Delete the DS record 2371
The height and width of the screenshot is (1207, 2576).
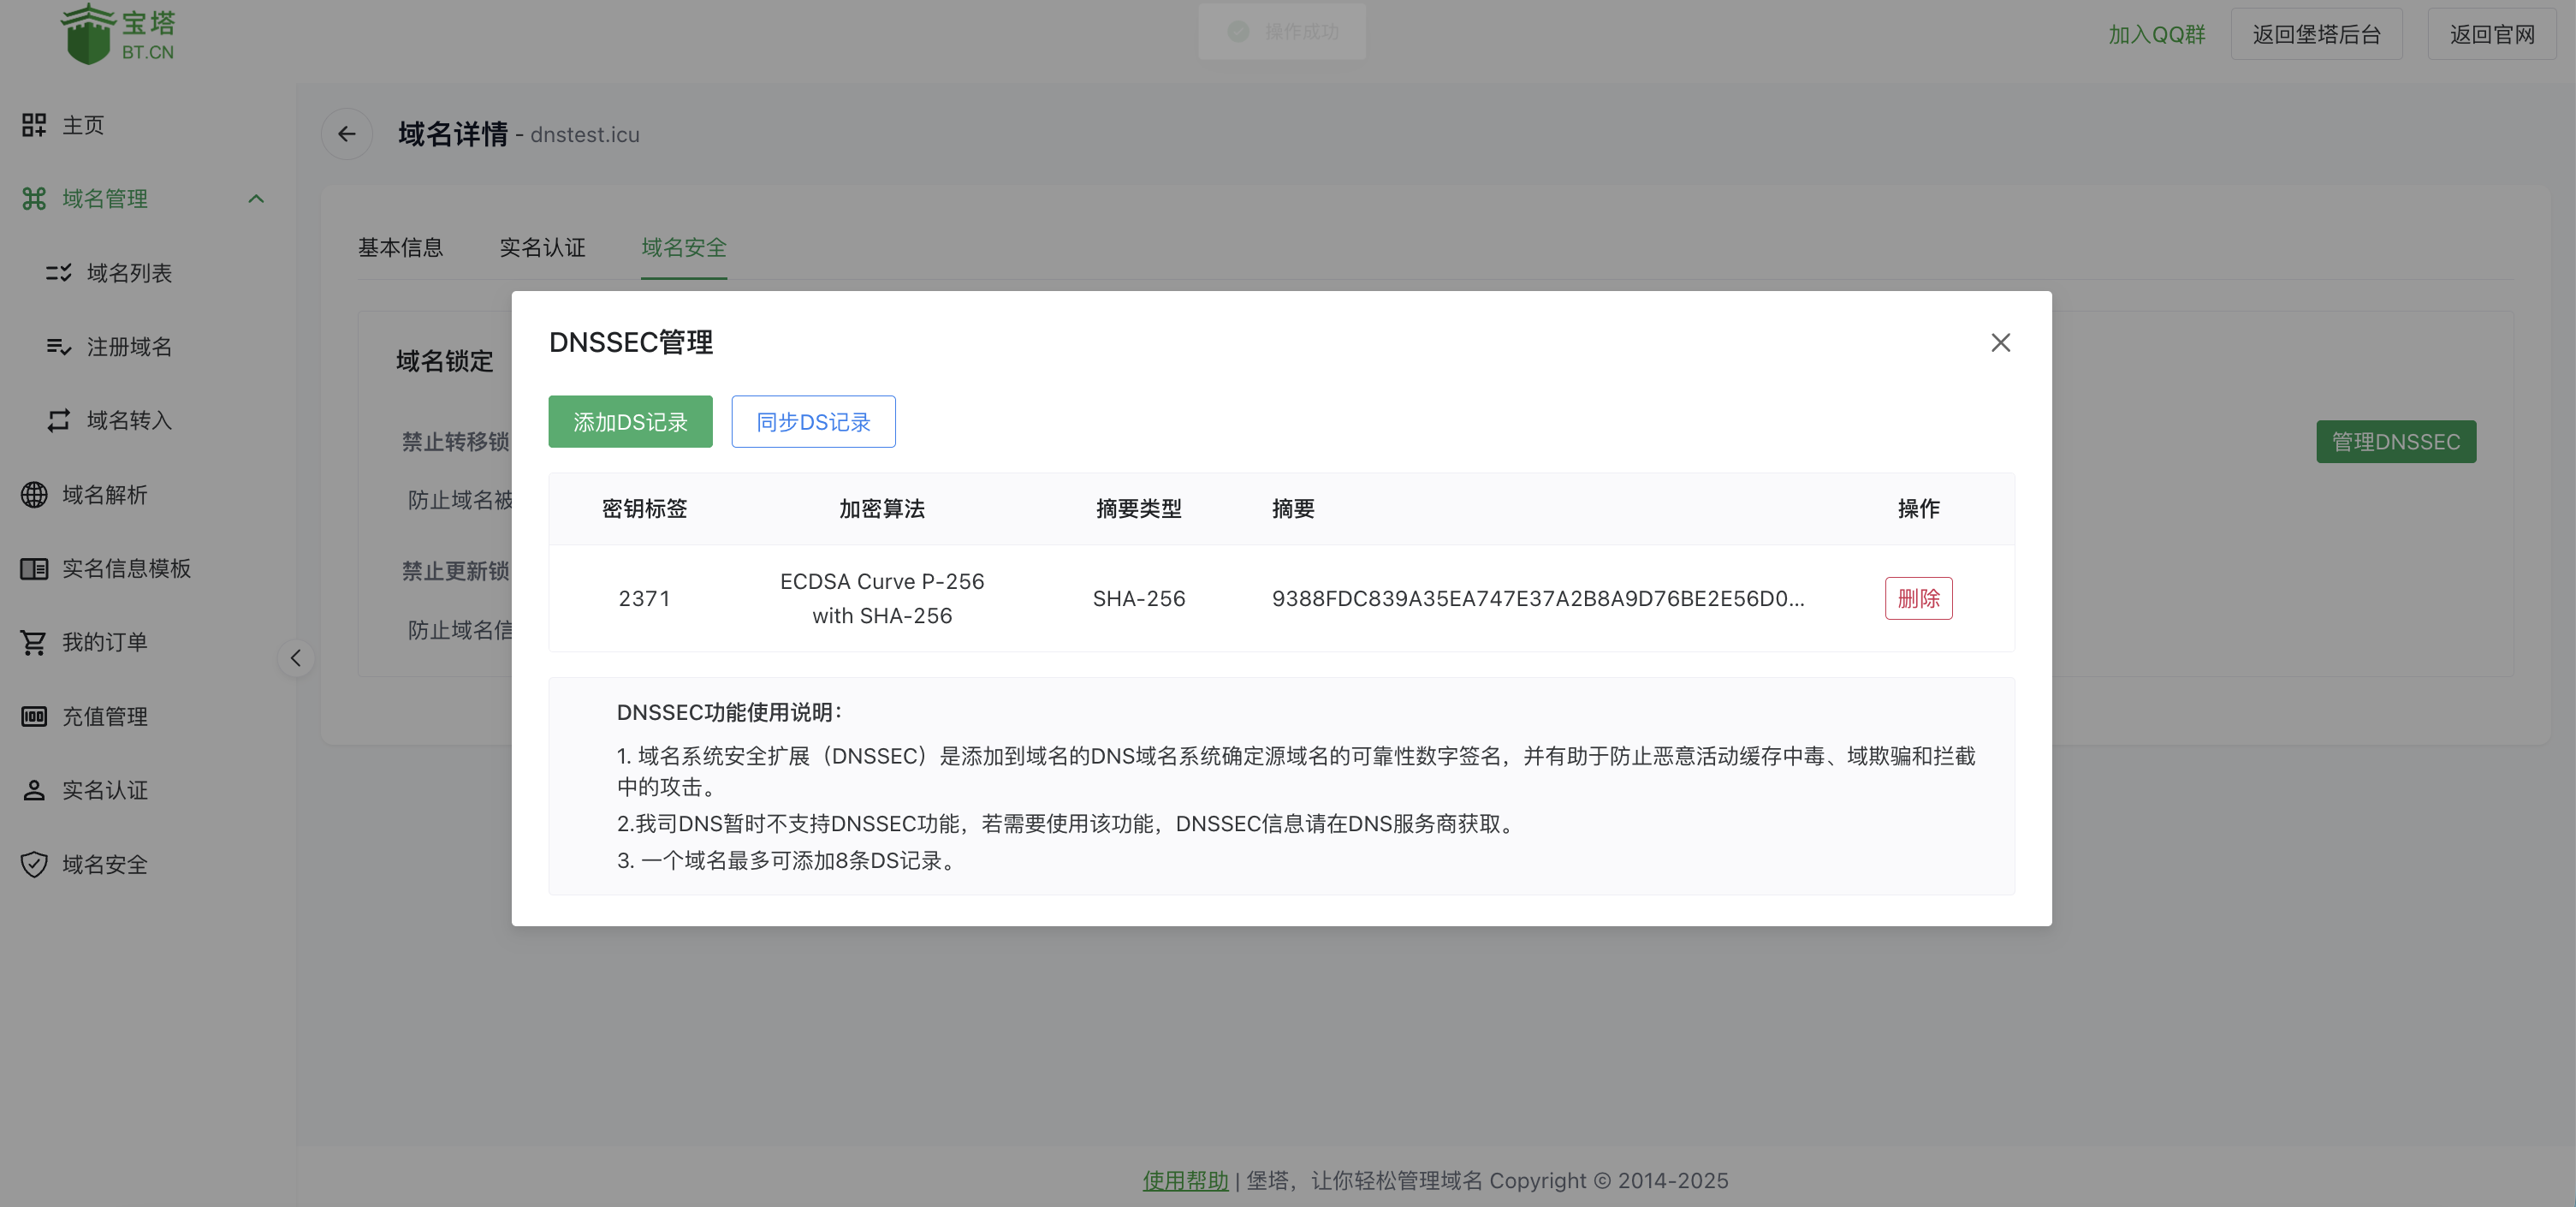1918,598
